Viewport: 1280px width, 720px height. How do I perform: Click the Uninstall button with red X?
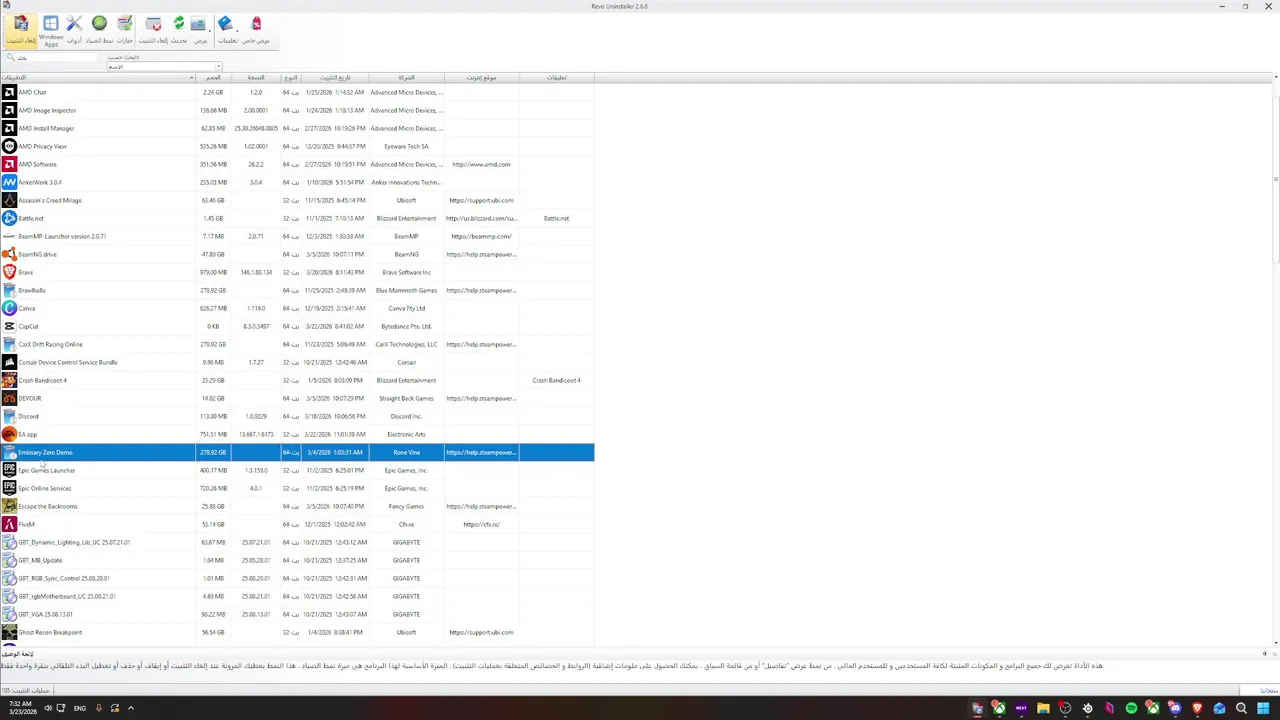[x=153, y=30]
